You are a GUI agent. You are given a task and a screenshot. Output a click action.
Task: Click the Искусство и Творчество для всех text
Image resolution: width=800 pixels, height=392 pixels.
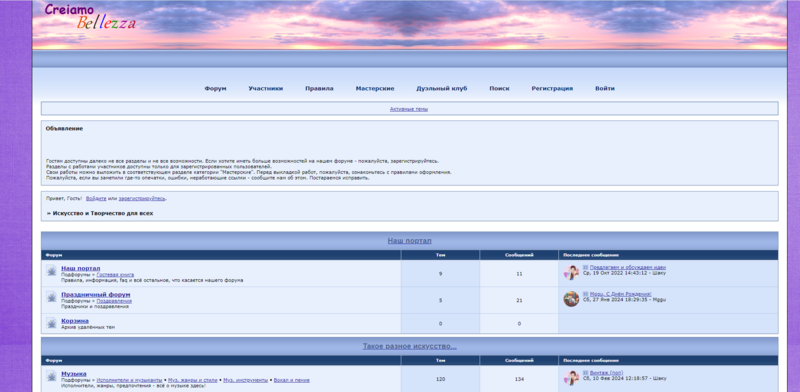pyautogui.click(x=103, y=213)
